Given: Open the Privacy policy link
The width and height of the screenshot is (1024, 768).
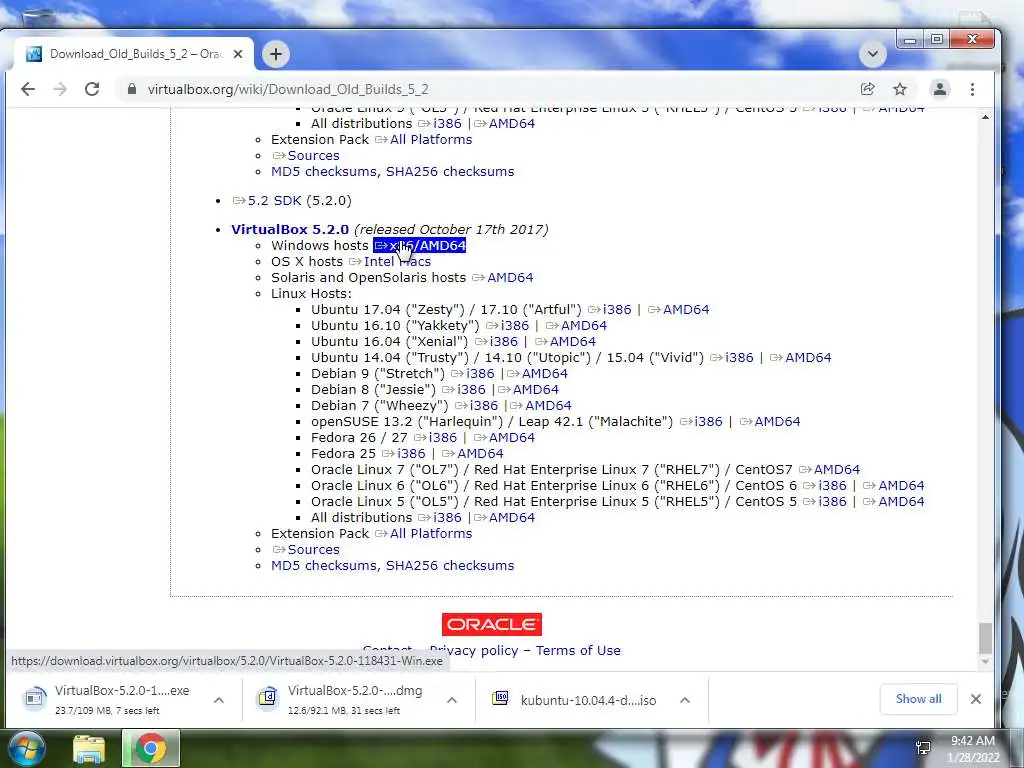Looking at the screenshot, I should pos(473,650).
